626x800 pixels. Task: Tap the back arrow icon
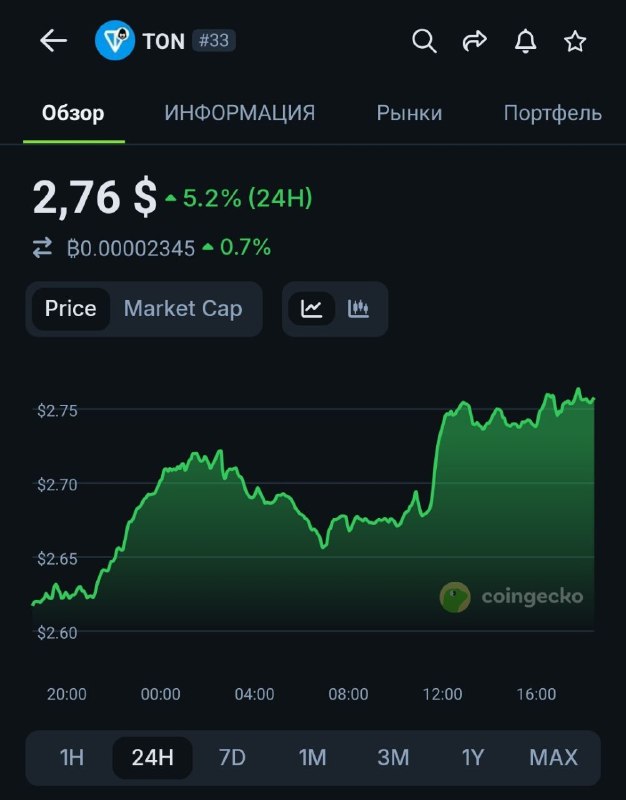click(x=53, y=41)
